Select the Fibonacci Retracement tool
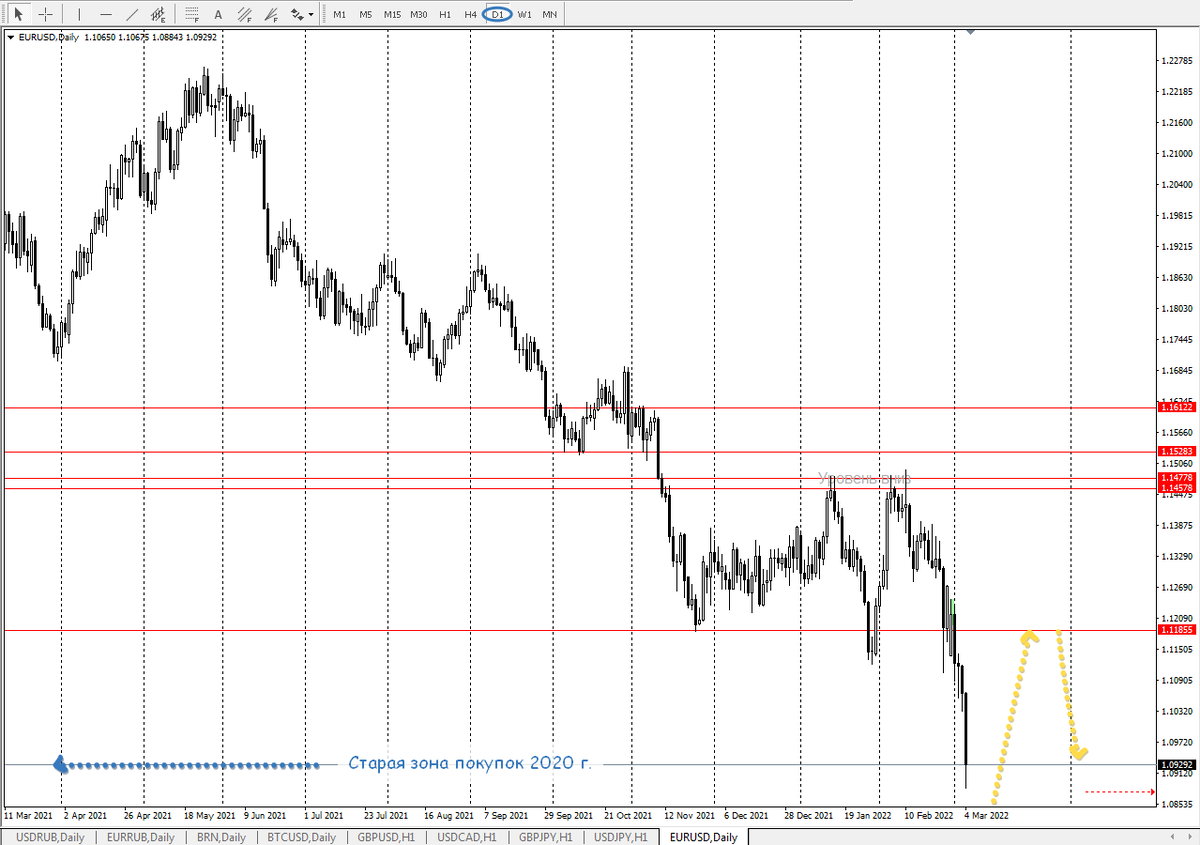 [190, 14]
